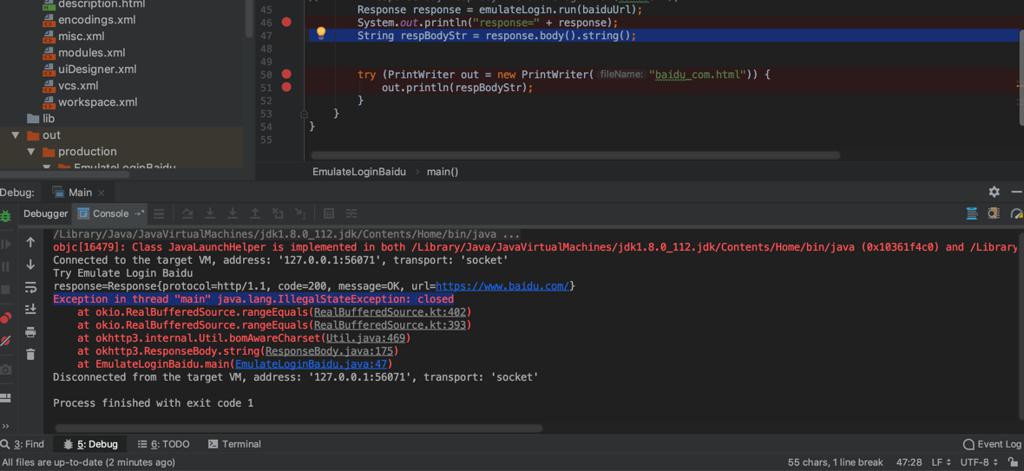Click the step out icon
This screenshot has height=471, width=1024.
(255, 214)
